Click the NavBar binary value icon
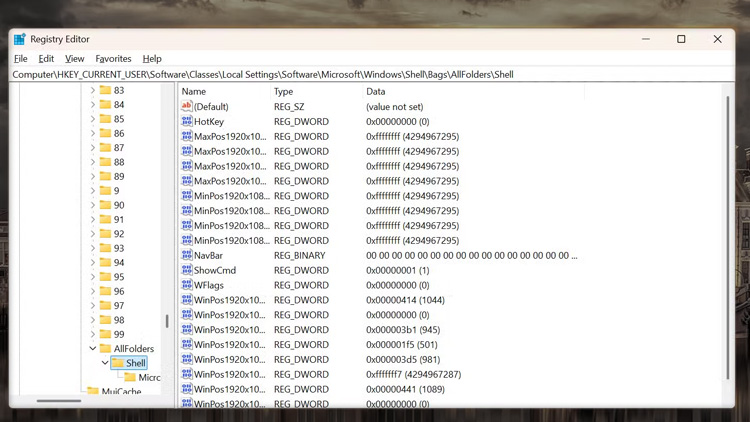Image resolution: width=750 pixels, height=422 pixels. 187,255
